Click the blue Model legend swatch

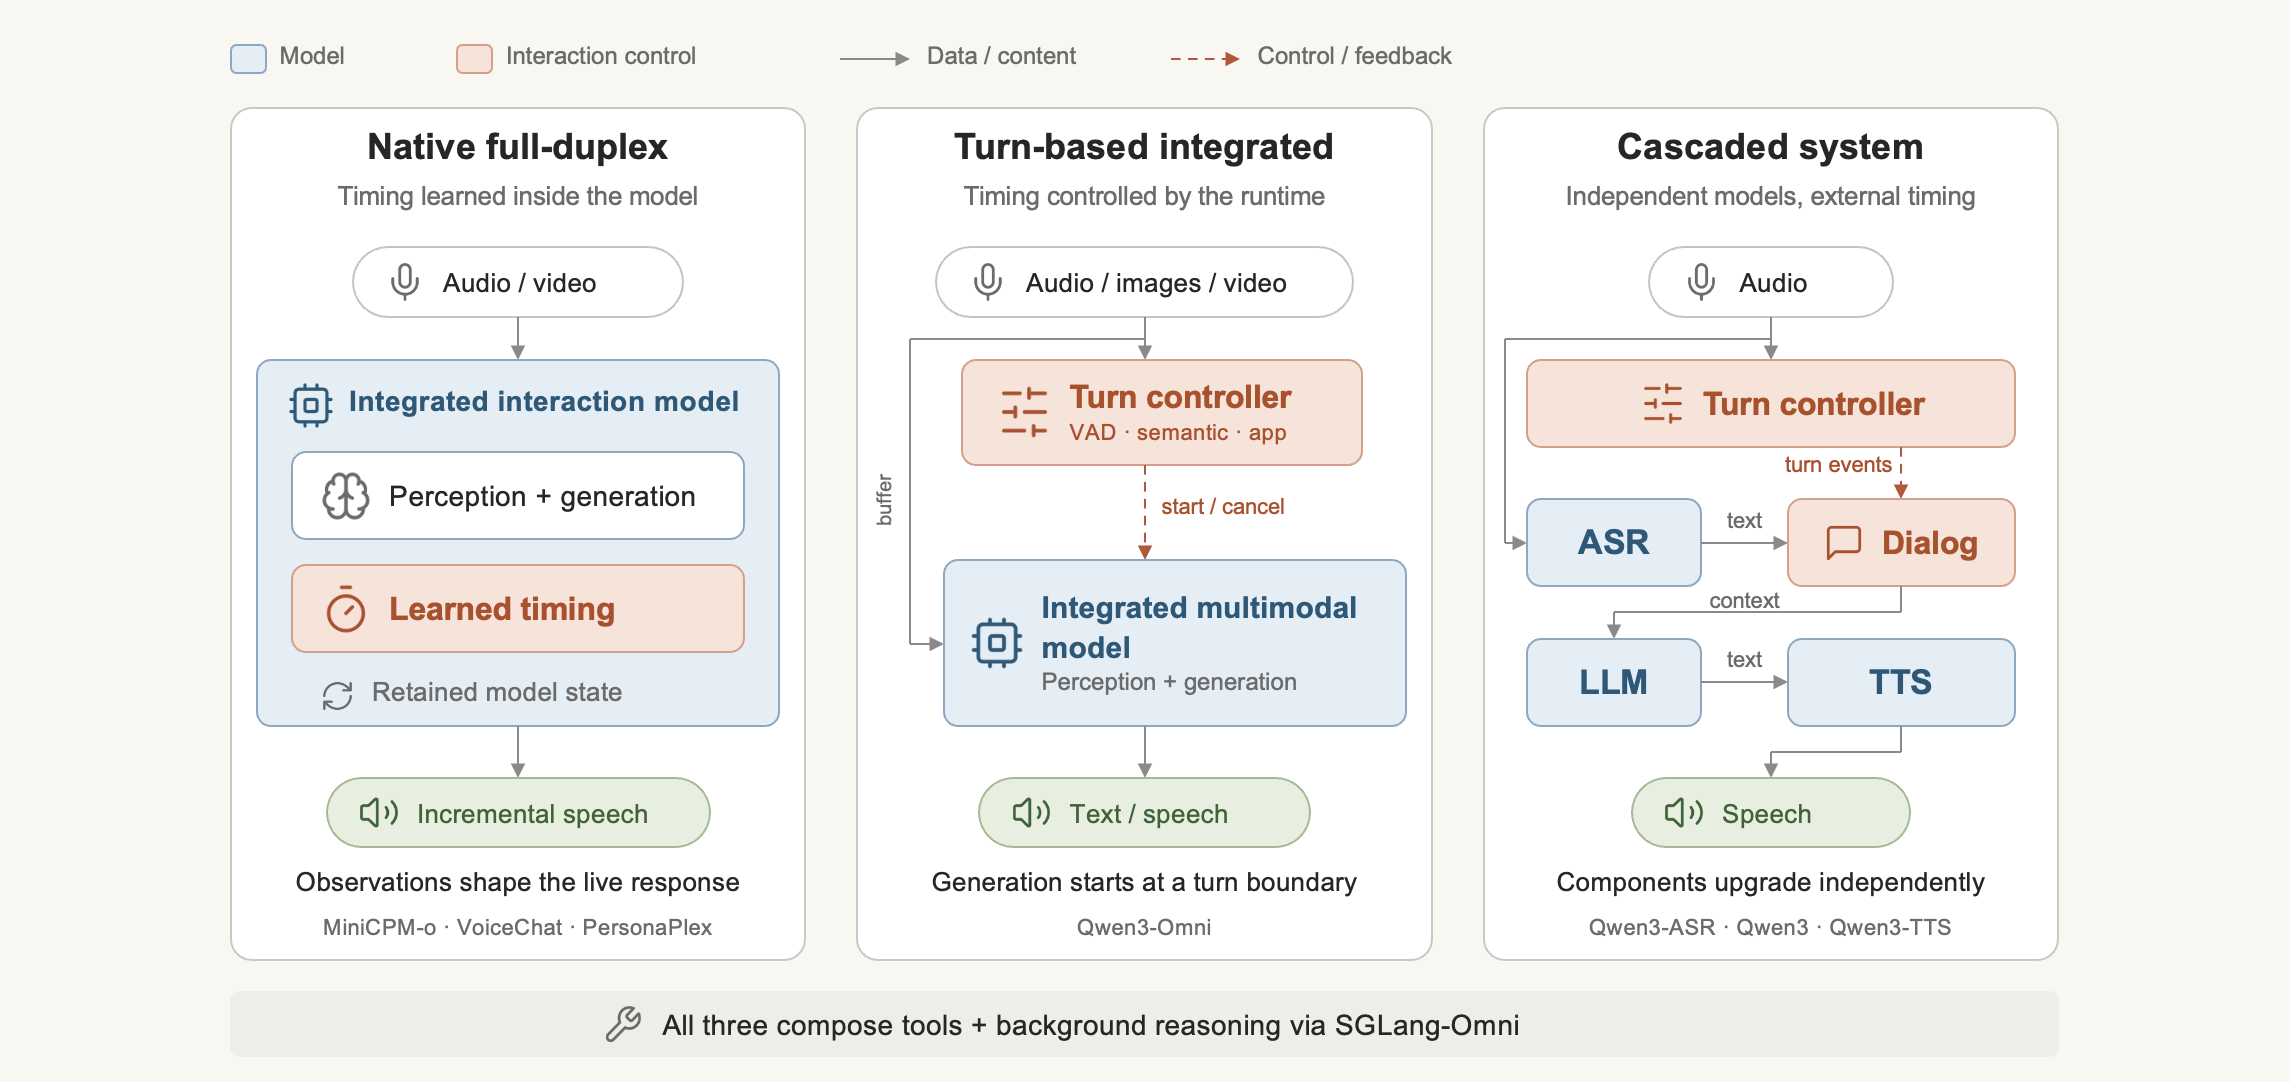(248, 58)
